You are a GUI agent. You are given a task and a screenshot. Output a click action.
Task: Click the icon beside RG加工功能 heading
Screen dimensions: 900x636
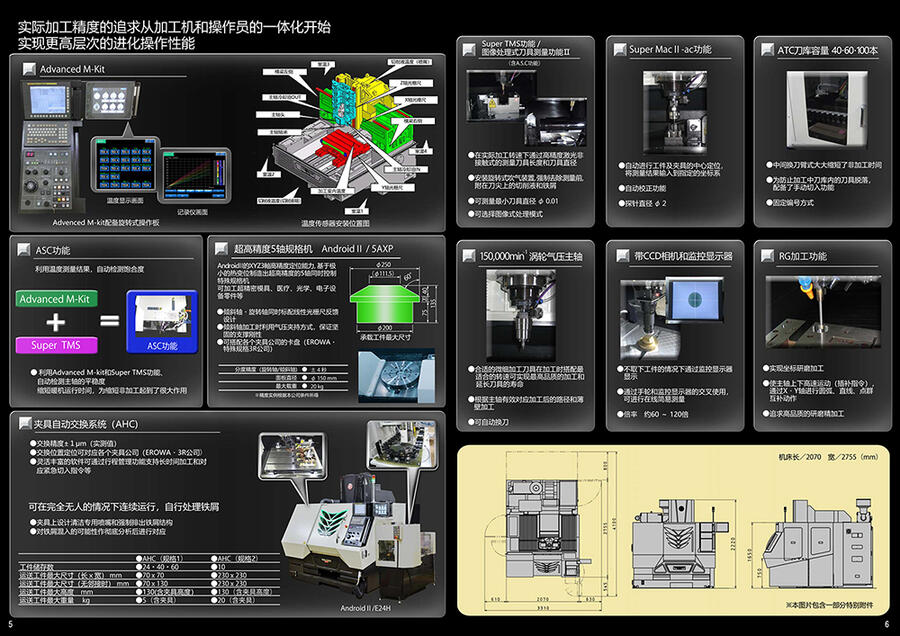767,256
